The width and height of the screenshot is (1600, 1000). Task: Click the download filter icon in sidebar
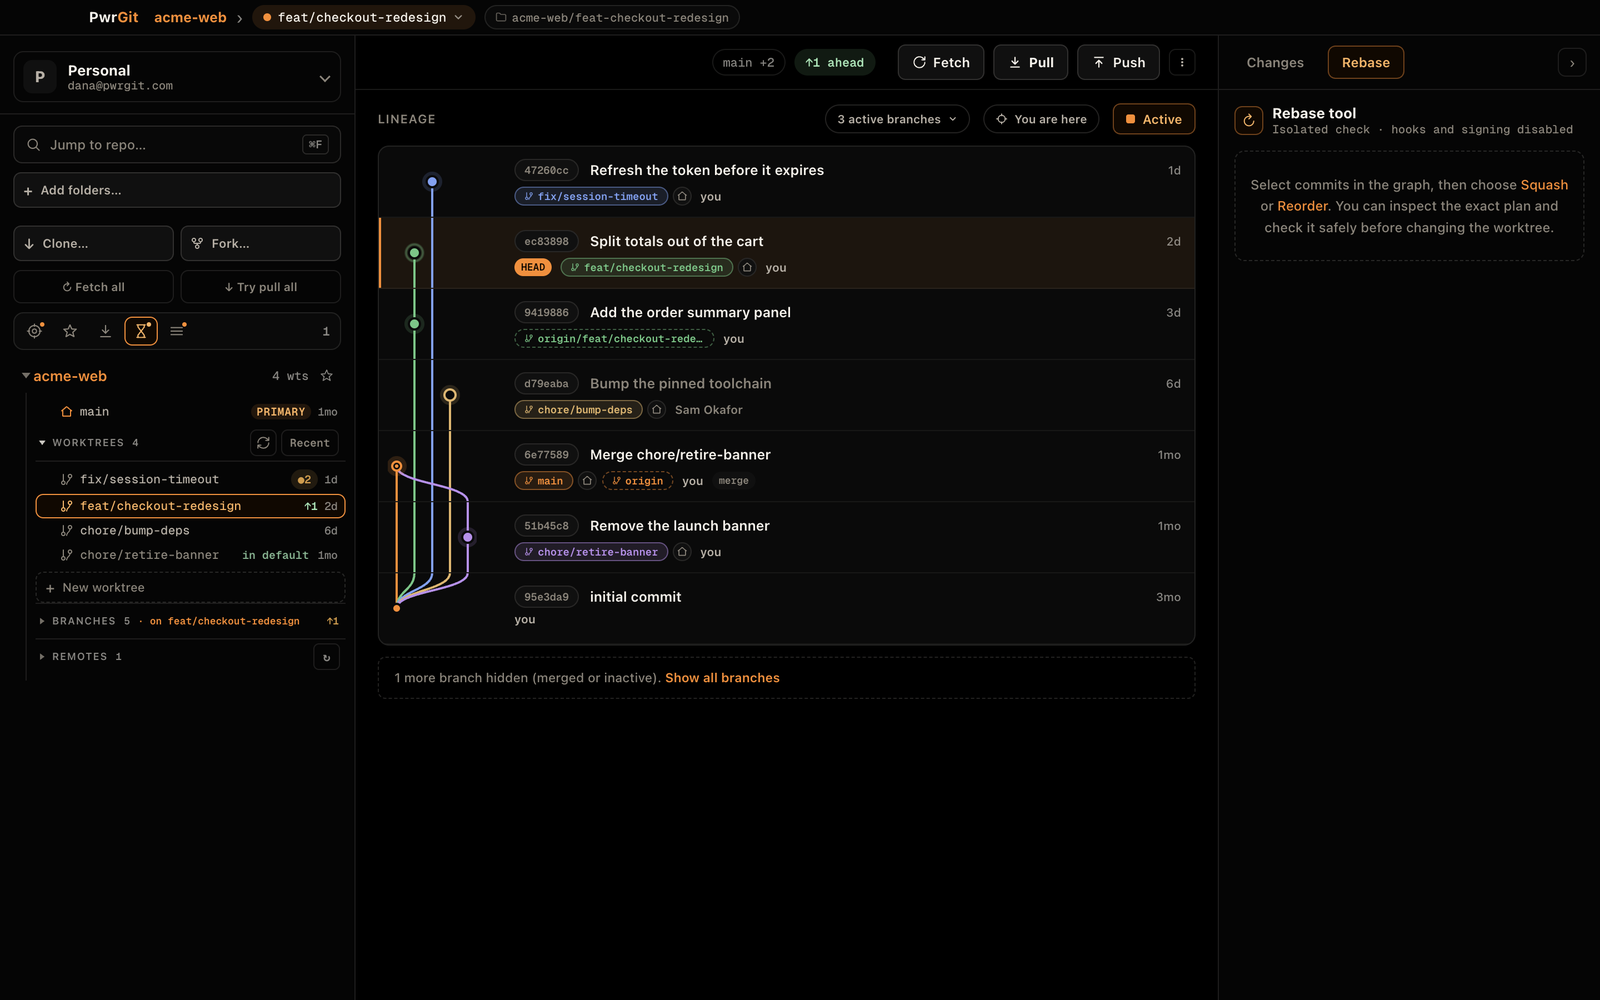pos(105,331)
